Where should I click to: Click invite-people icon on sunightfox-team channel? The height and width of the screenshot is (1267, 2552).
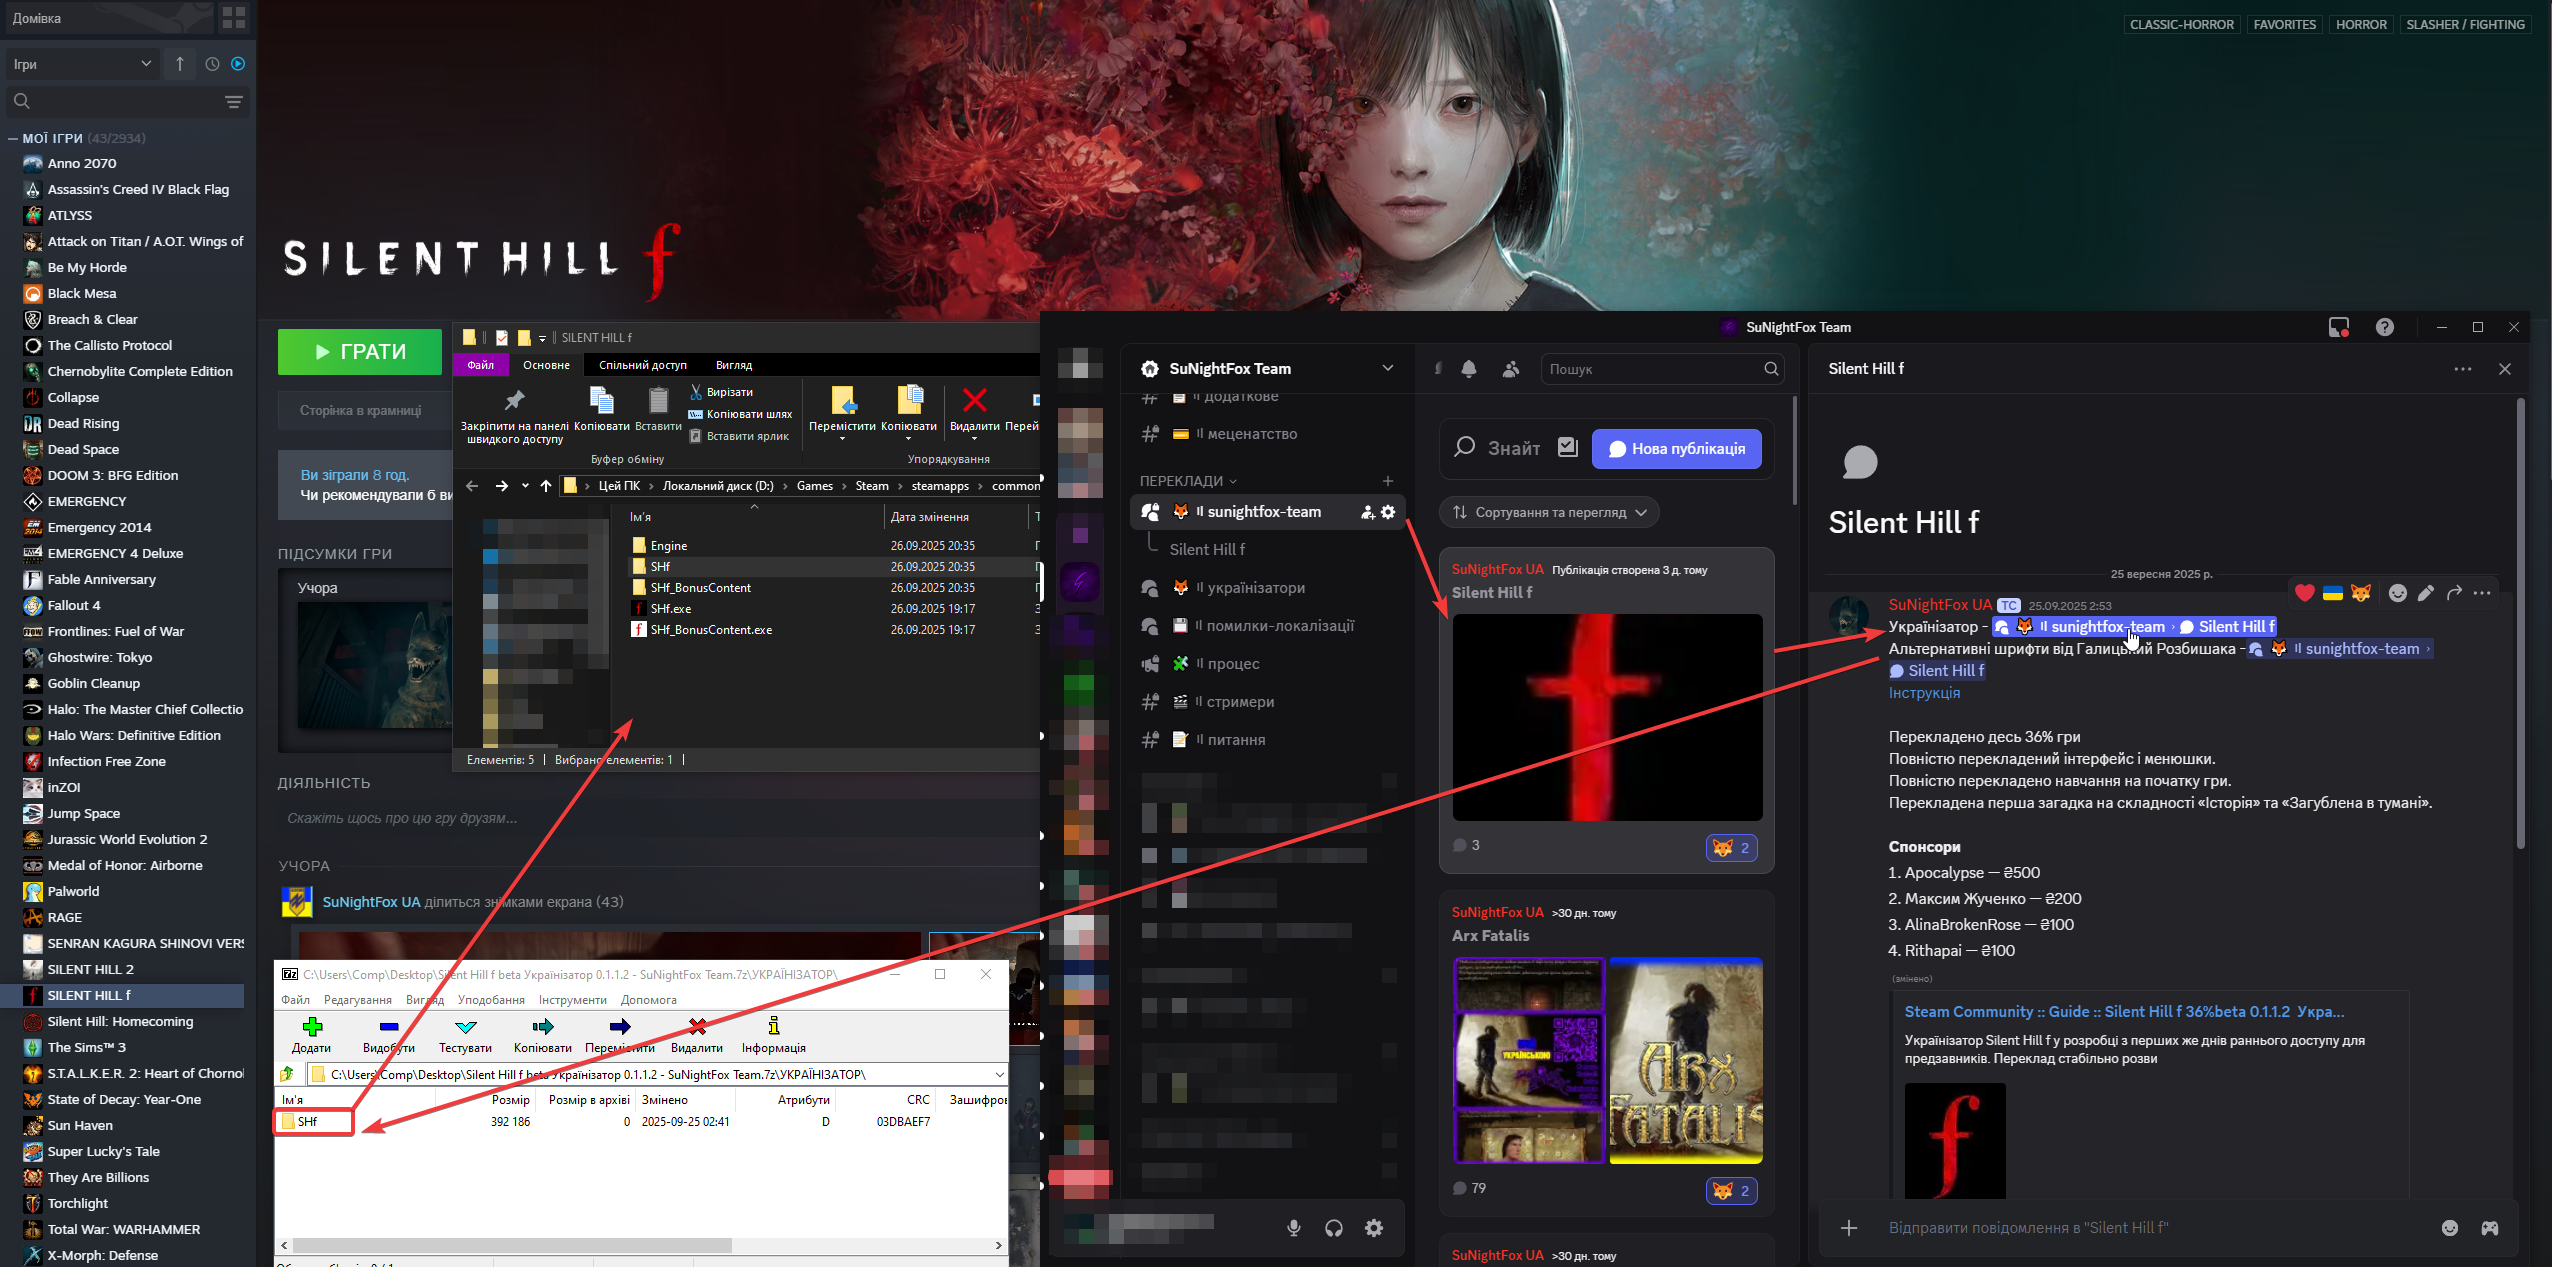1367,512
